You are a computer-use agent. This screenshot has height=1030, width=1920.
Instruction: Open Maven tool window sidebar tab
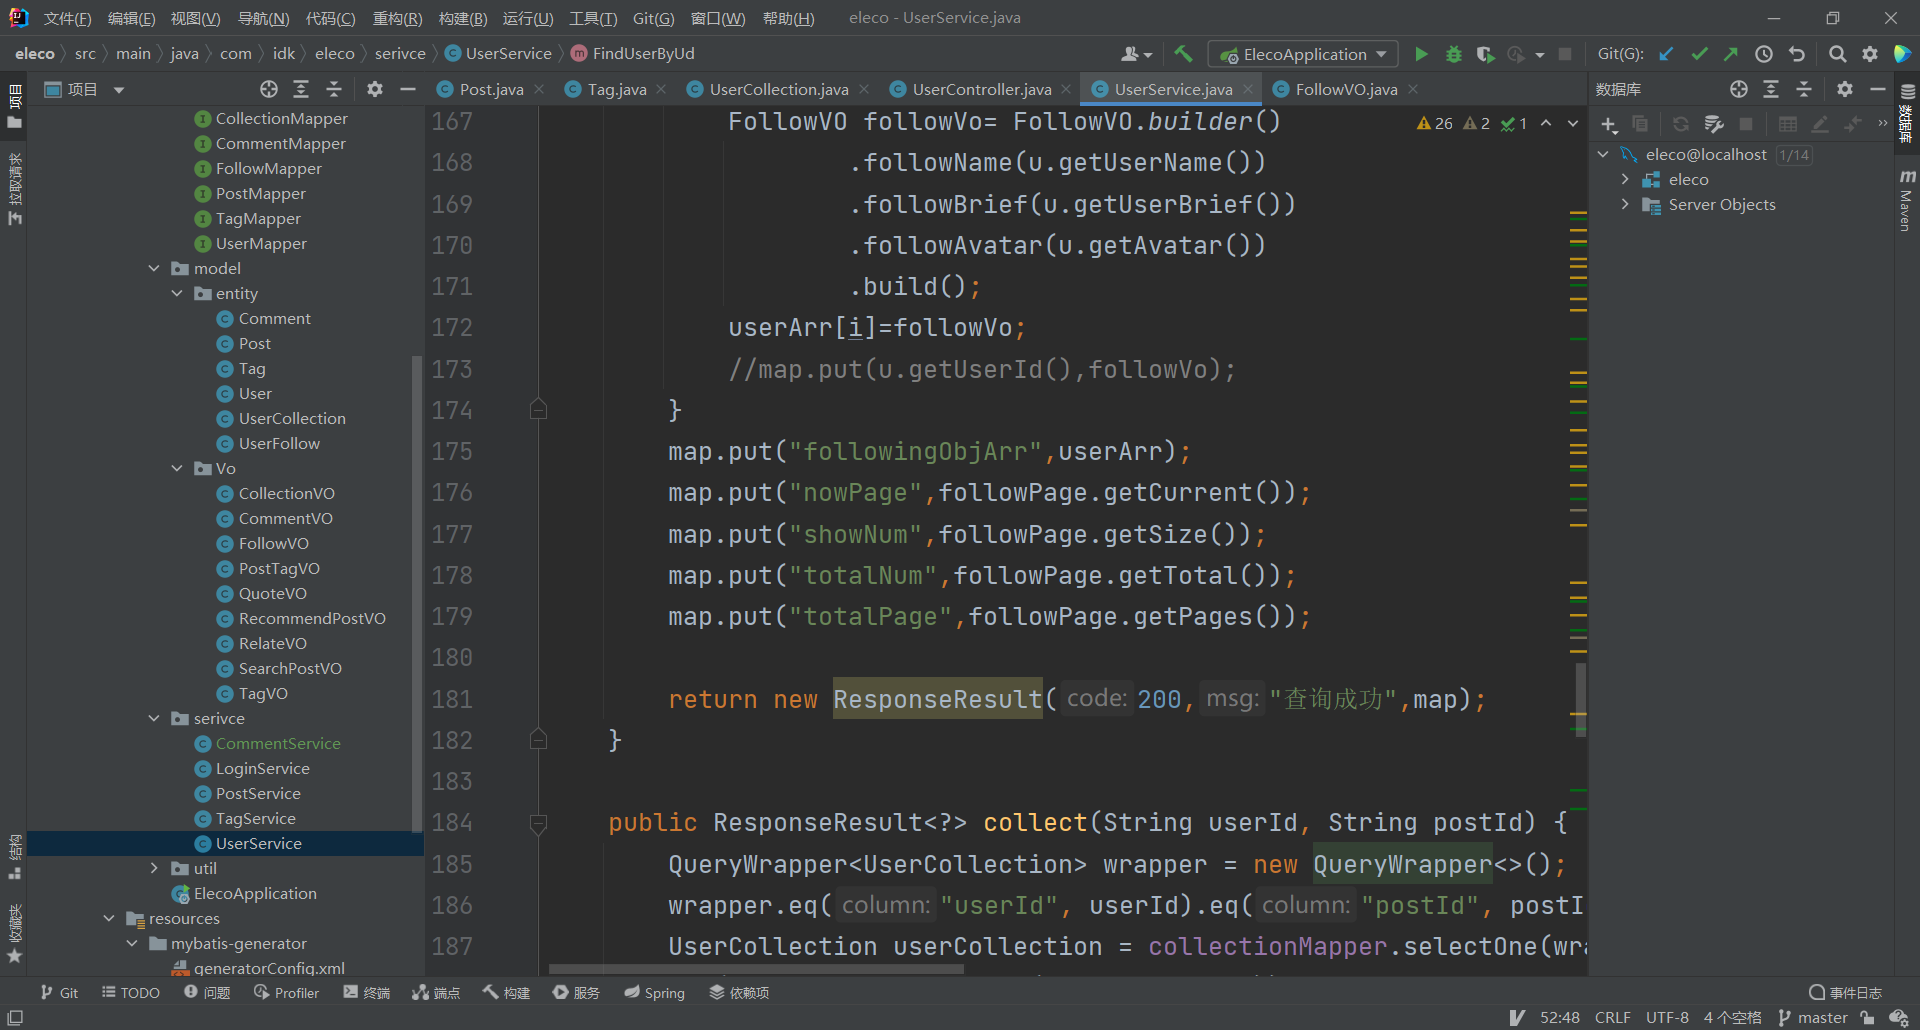(1907, 200)
